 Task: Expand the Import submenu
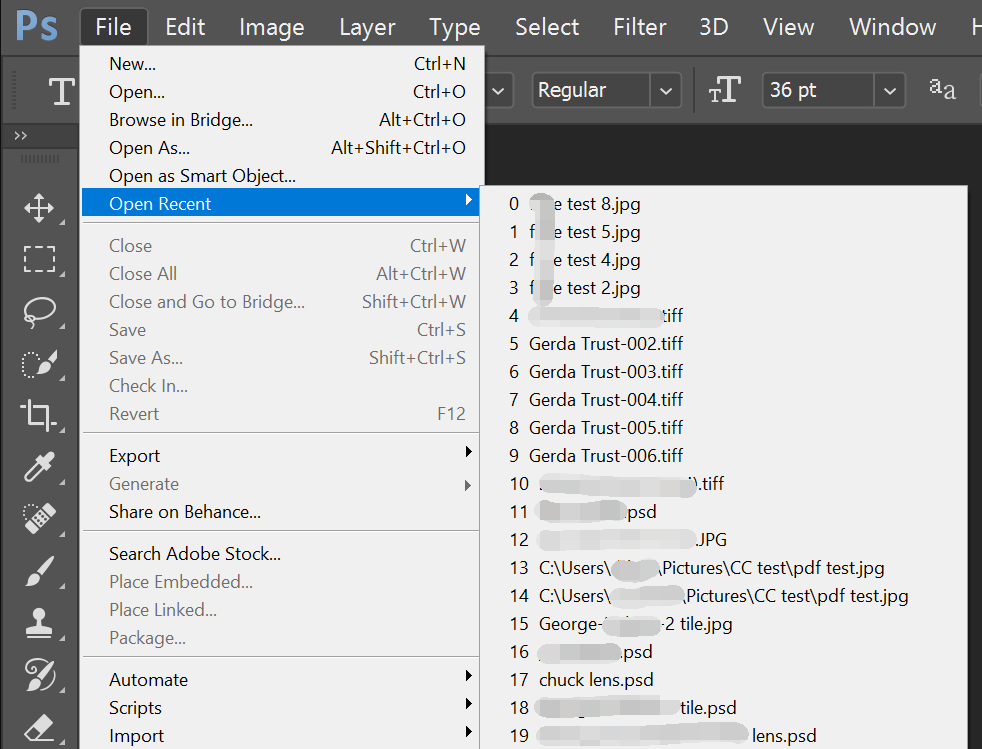coord(281,735)
